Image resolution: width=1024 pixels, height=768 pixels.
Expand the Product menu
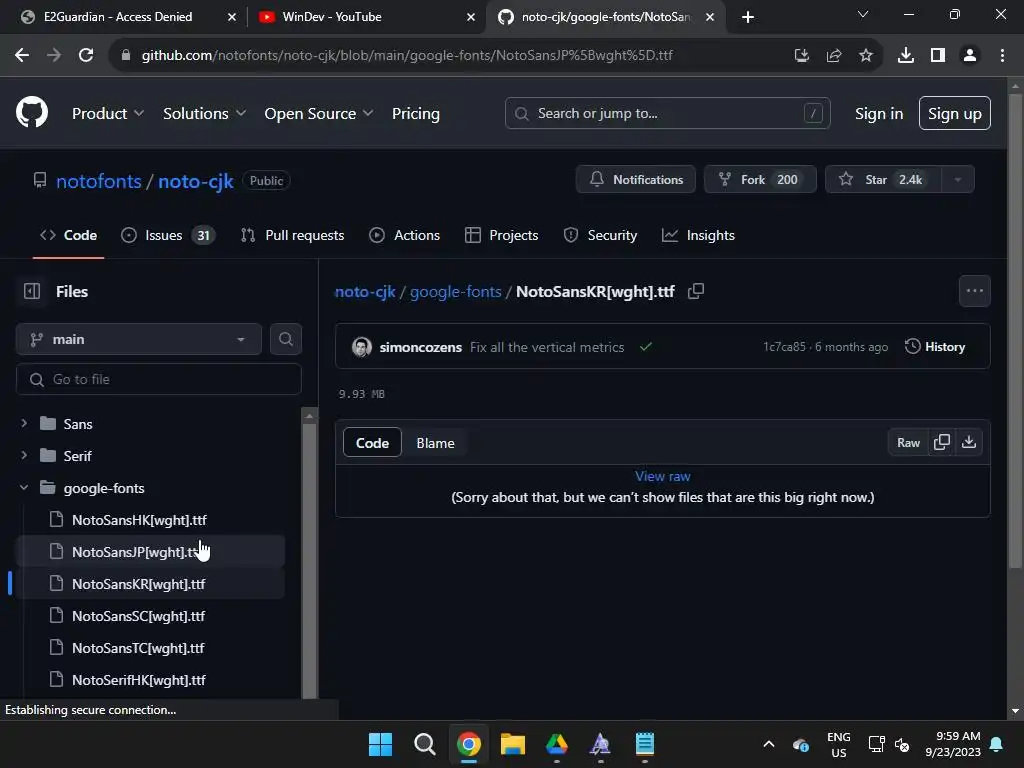tap(108, 114)
